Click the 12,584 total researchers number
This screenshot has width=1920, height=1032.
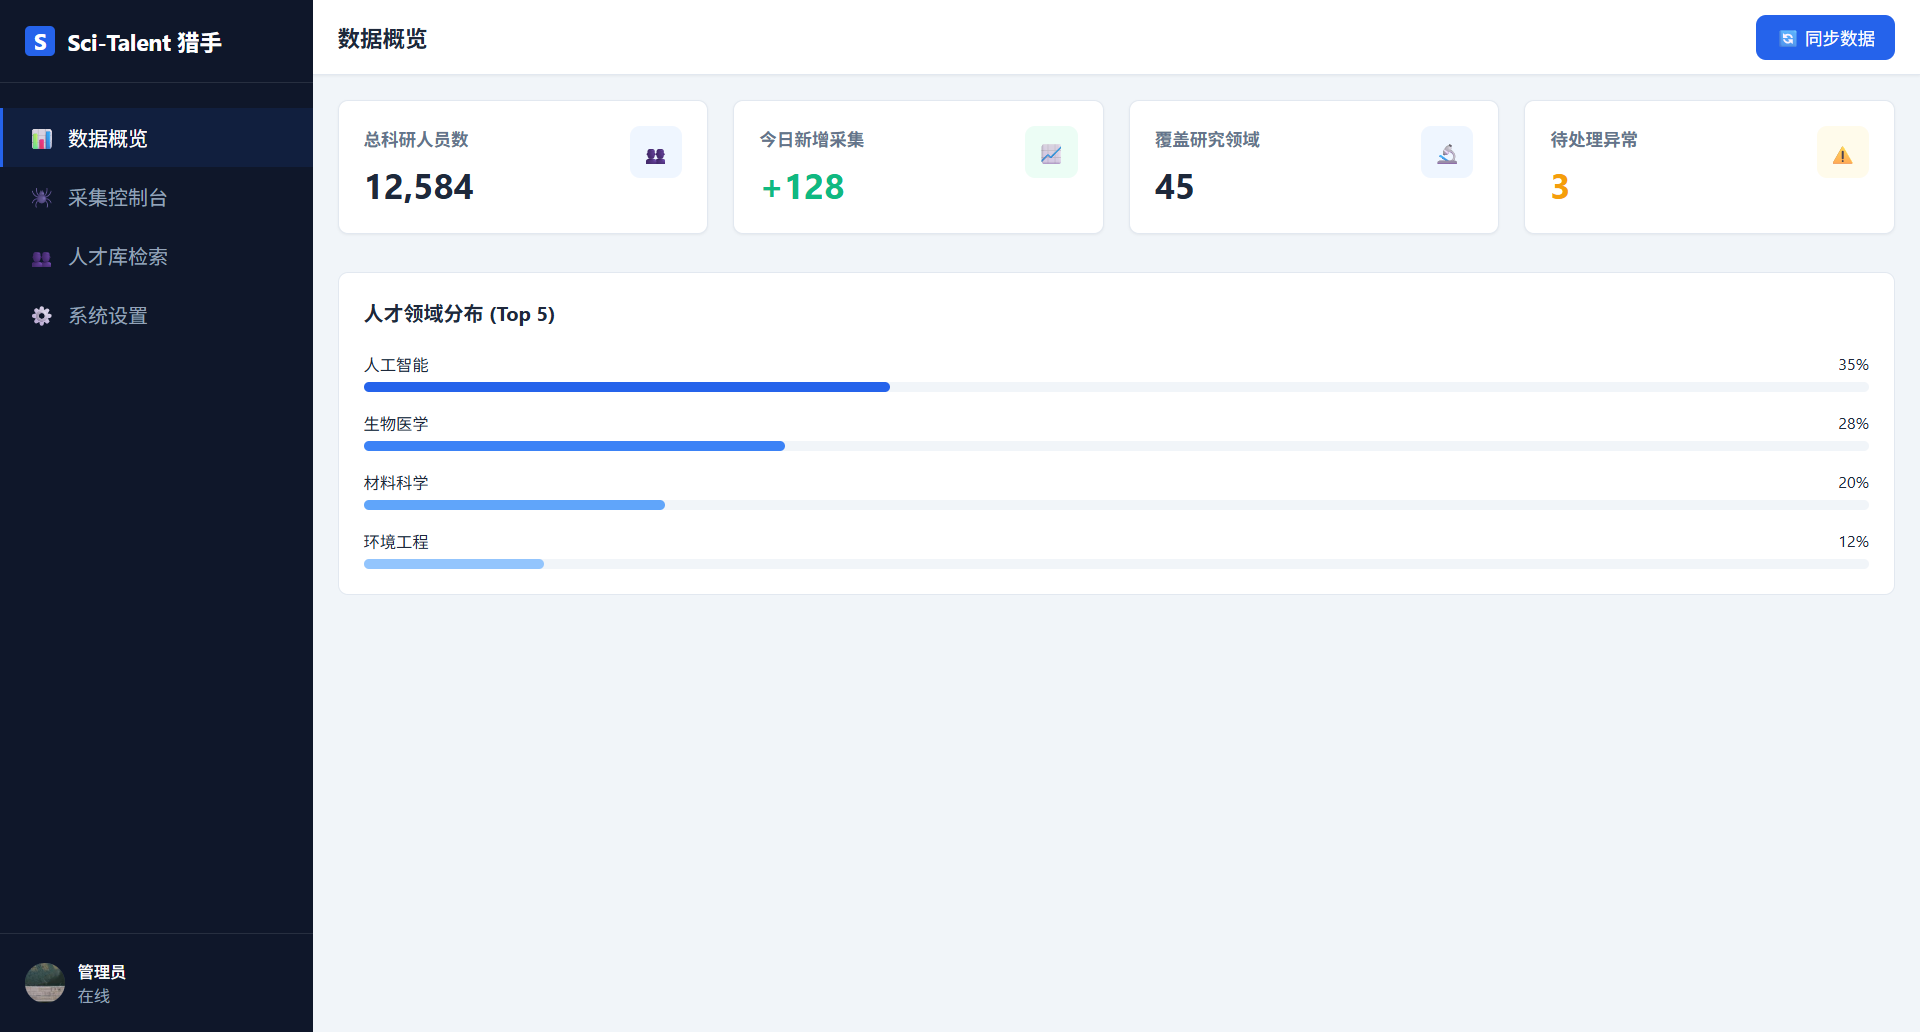[419, 187]
